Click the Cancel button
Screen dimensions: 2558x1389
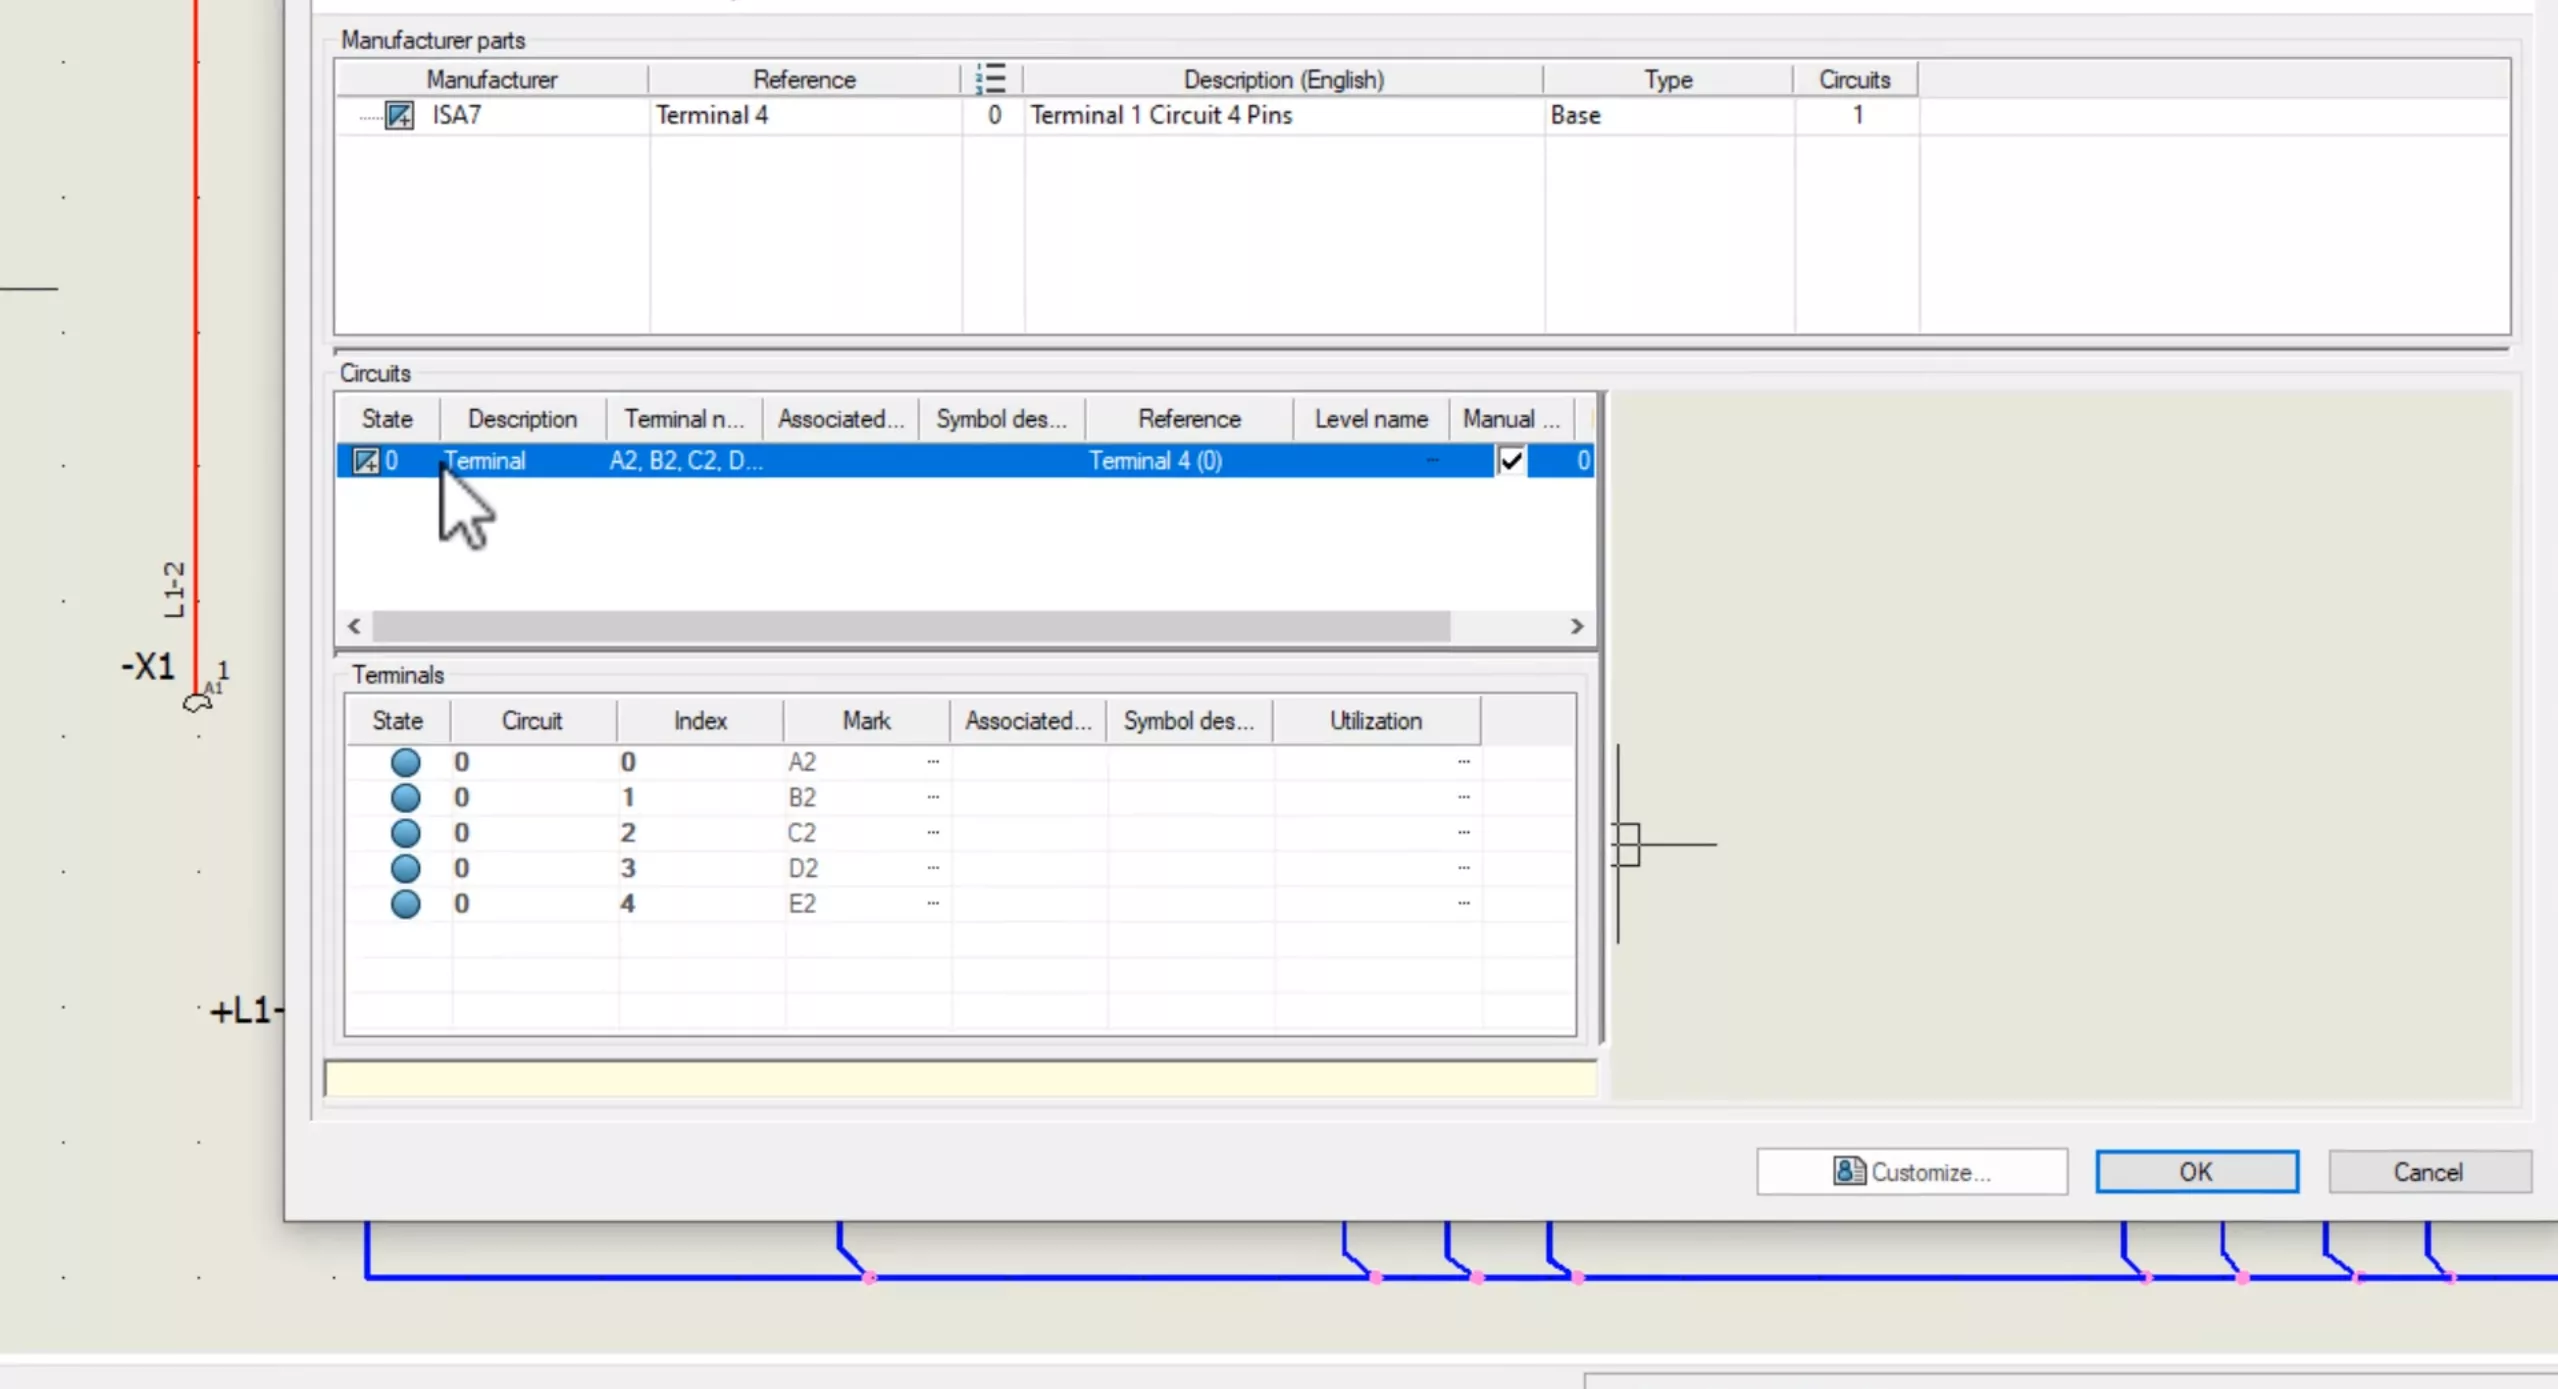2429,1172
